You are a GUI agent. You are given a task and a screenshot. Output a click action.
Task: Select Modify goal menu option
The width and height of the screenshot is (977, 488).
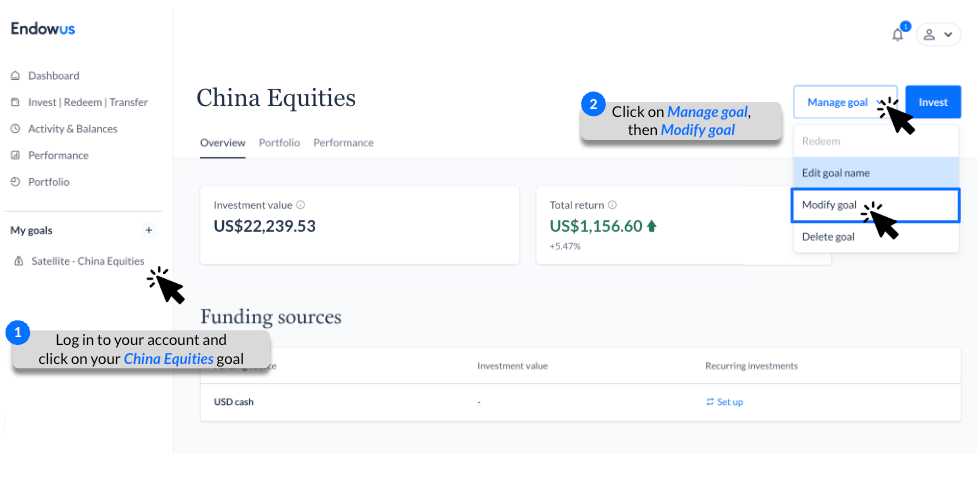(x=875, y=206)
